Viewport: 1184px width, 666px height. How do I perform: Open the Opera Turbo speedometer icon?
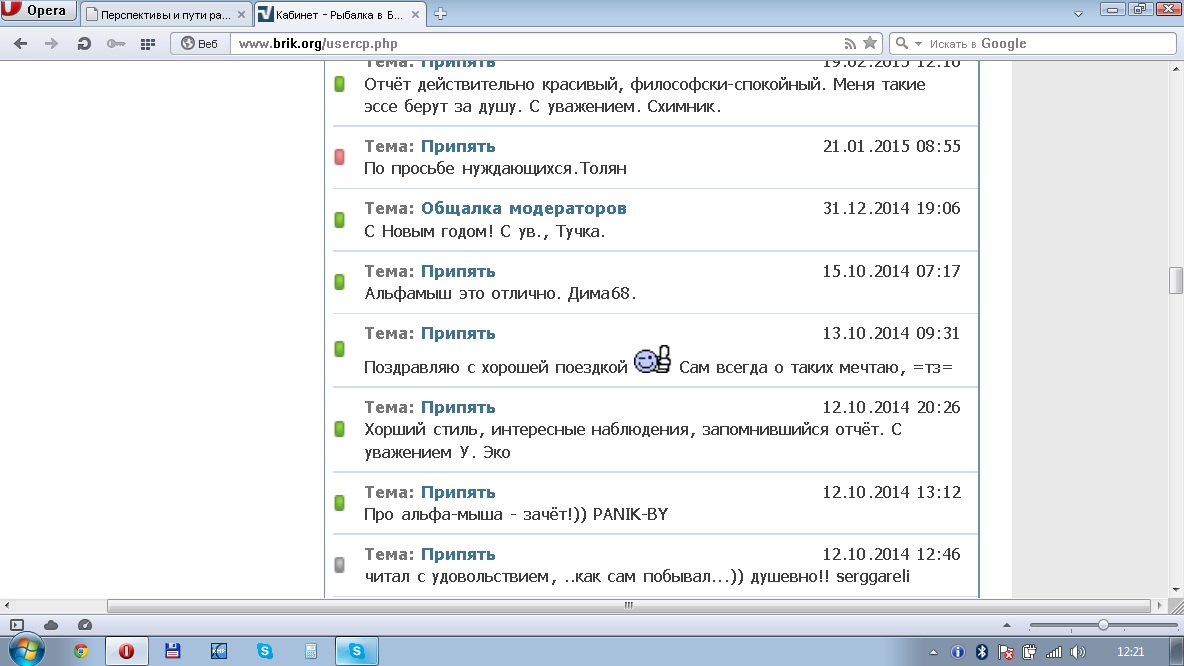click(85, 625)
